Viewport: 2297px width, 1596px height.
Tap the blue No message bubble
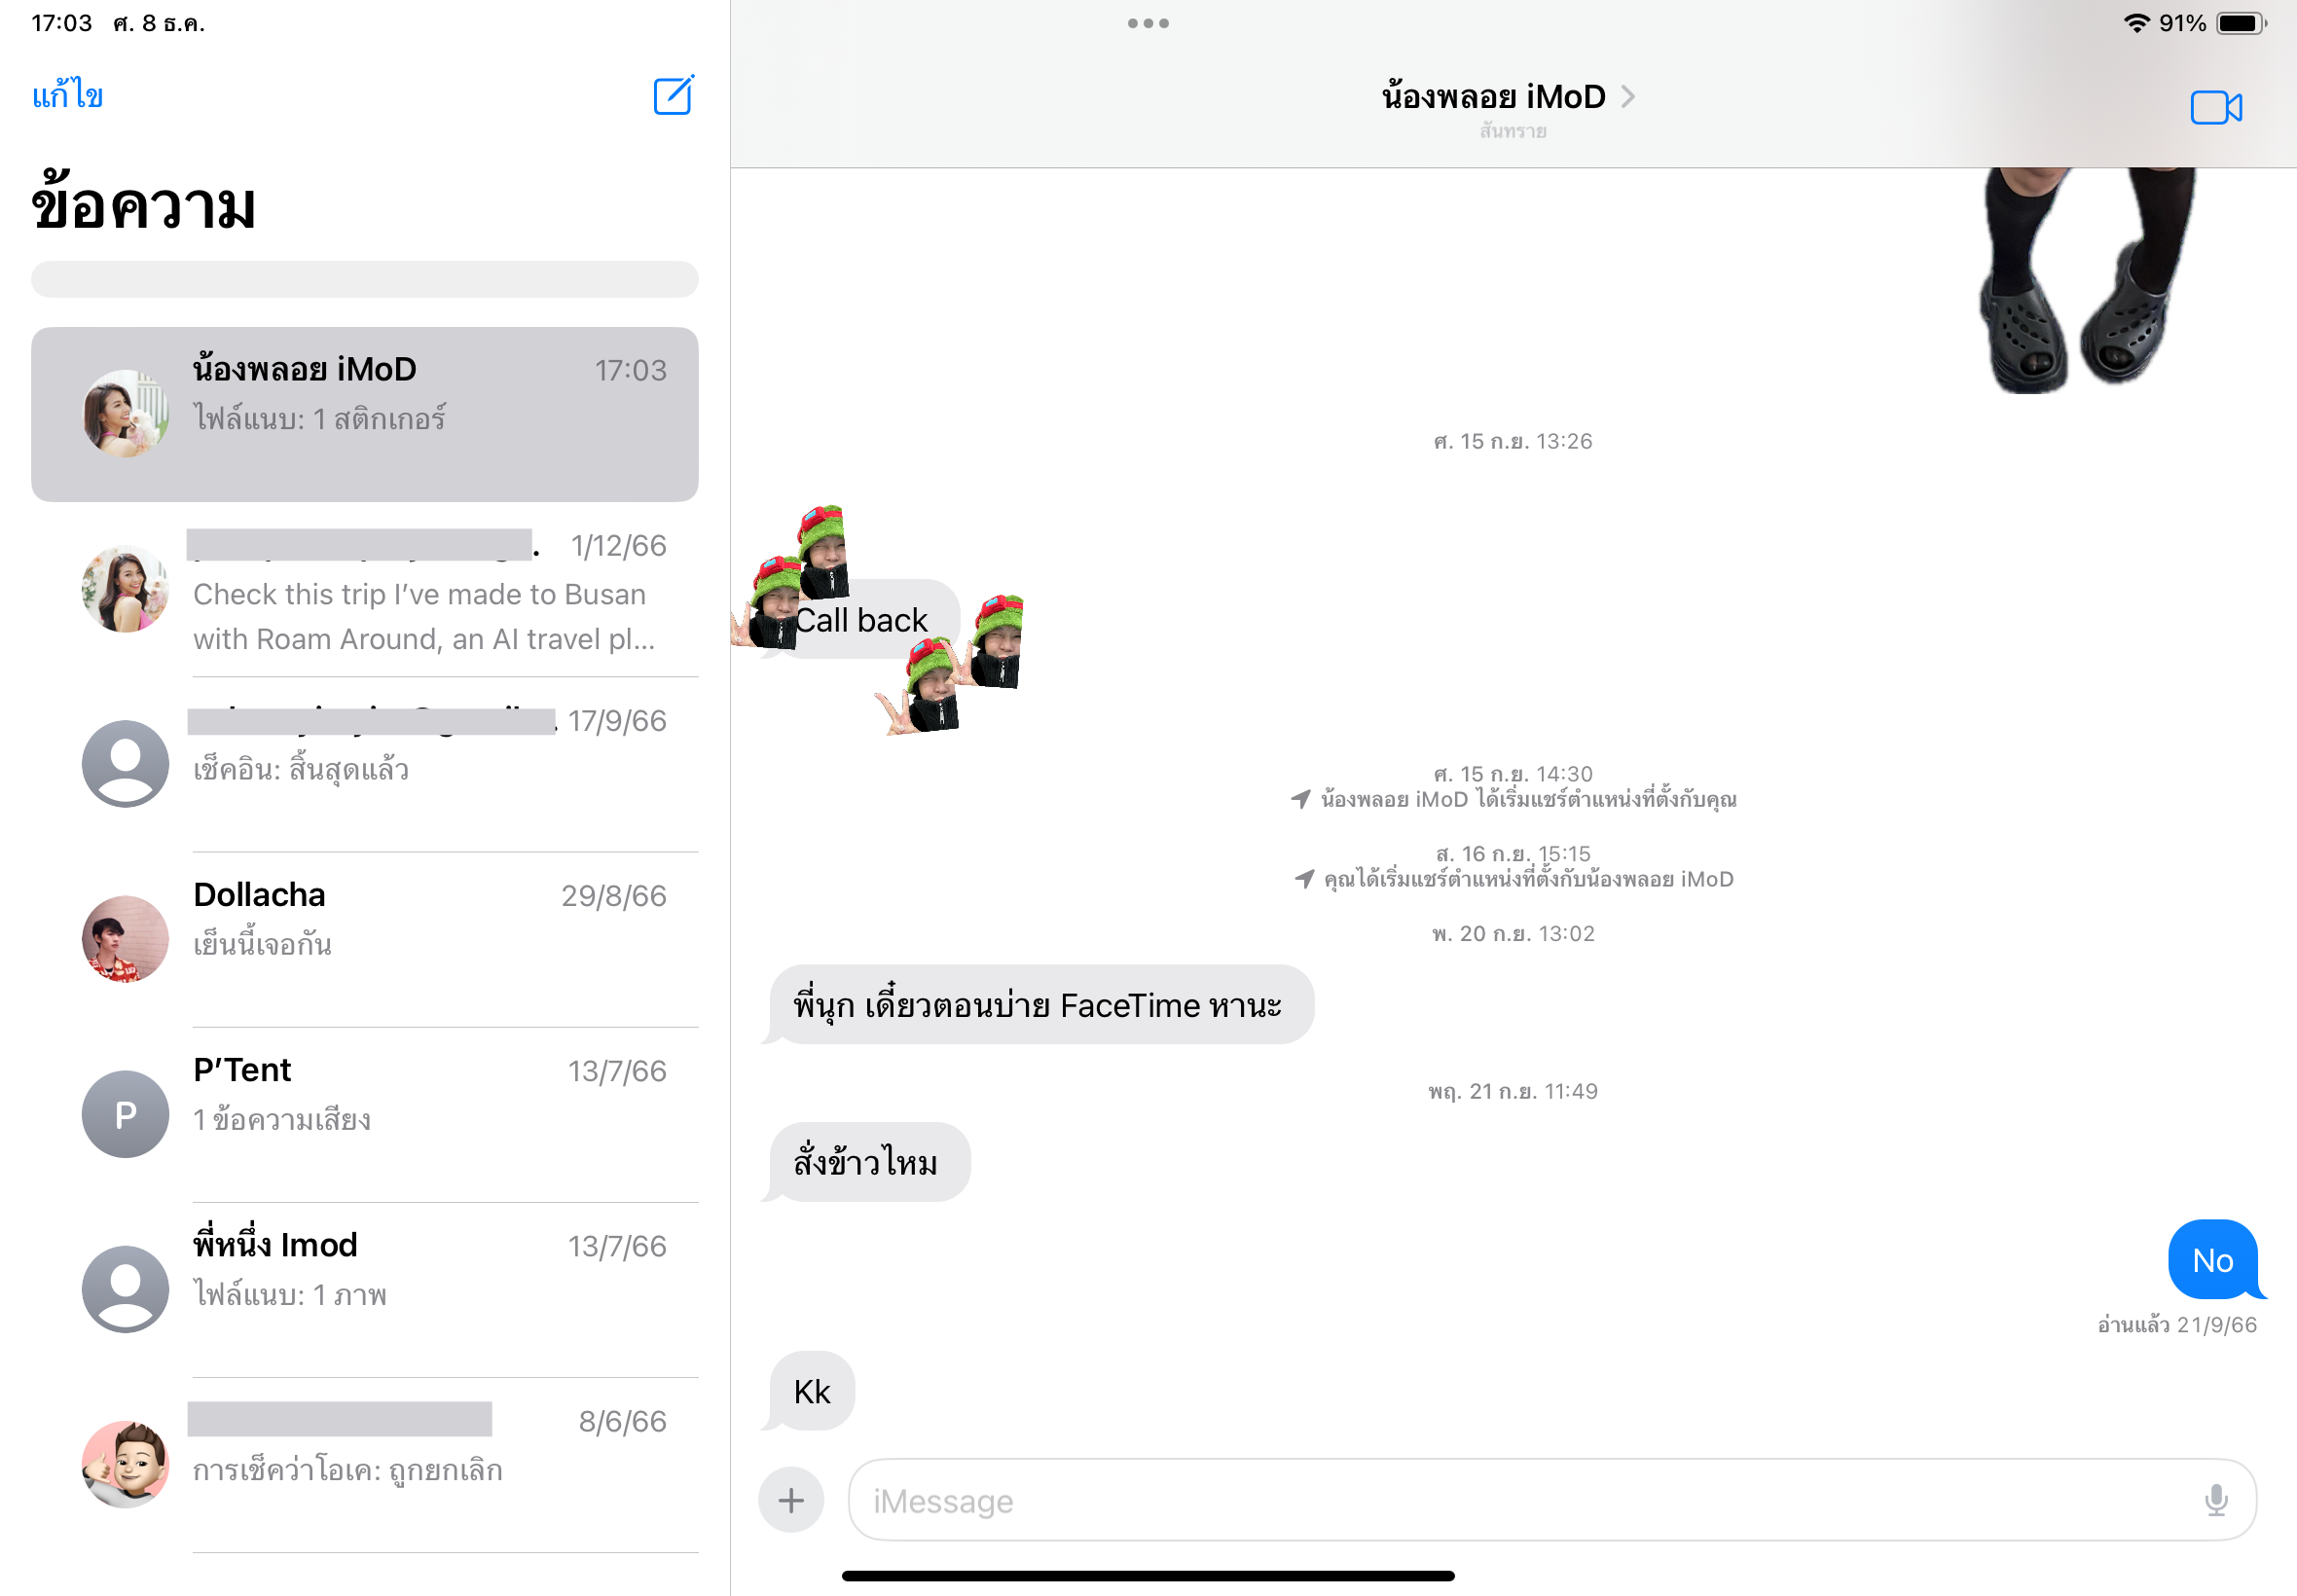pyautogui.click(x=2212, y=1260)
